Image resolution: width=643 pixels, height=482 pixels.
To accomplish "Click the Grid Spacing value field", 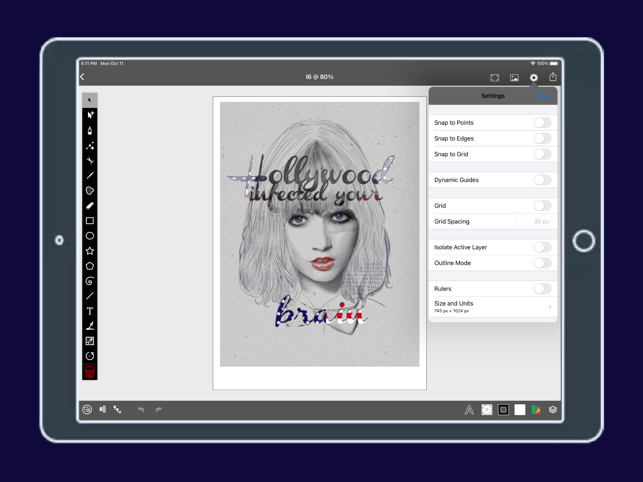I will [x=534, y=222].
